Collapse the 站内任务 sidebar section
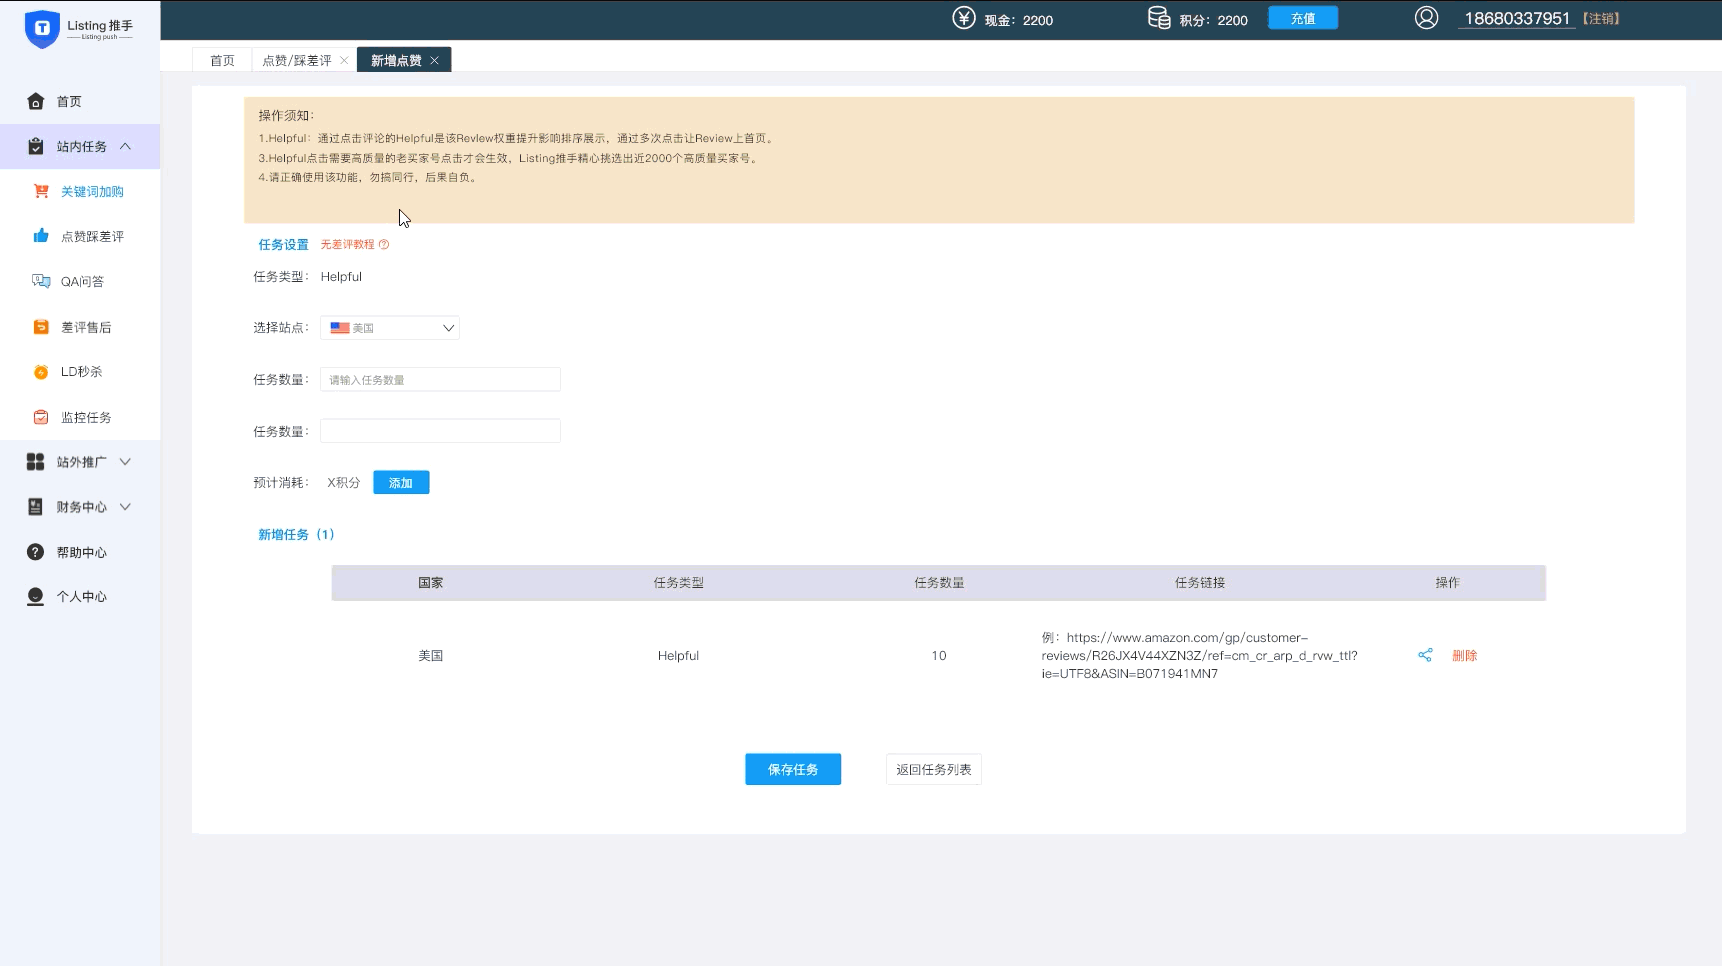Image resolution: width=1722 pixels, height=966 pixels. (125, 146)
